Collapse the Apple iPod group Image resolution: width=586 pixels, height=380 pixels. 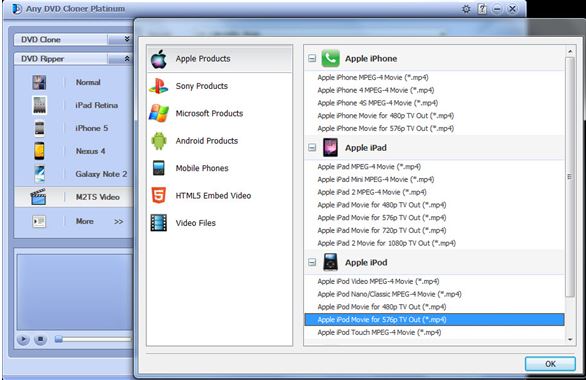pos(312,262)
